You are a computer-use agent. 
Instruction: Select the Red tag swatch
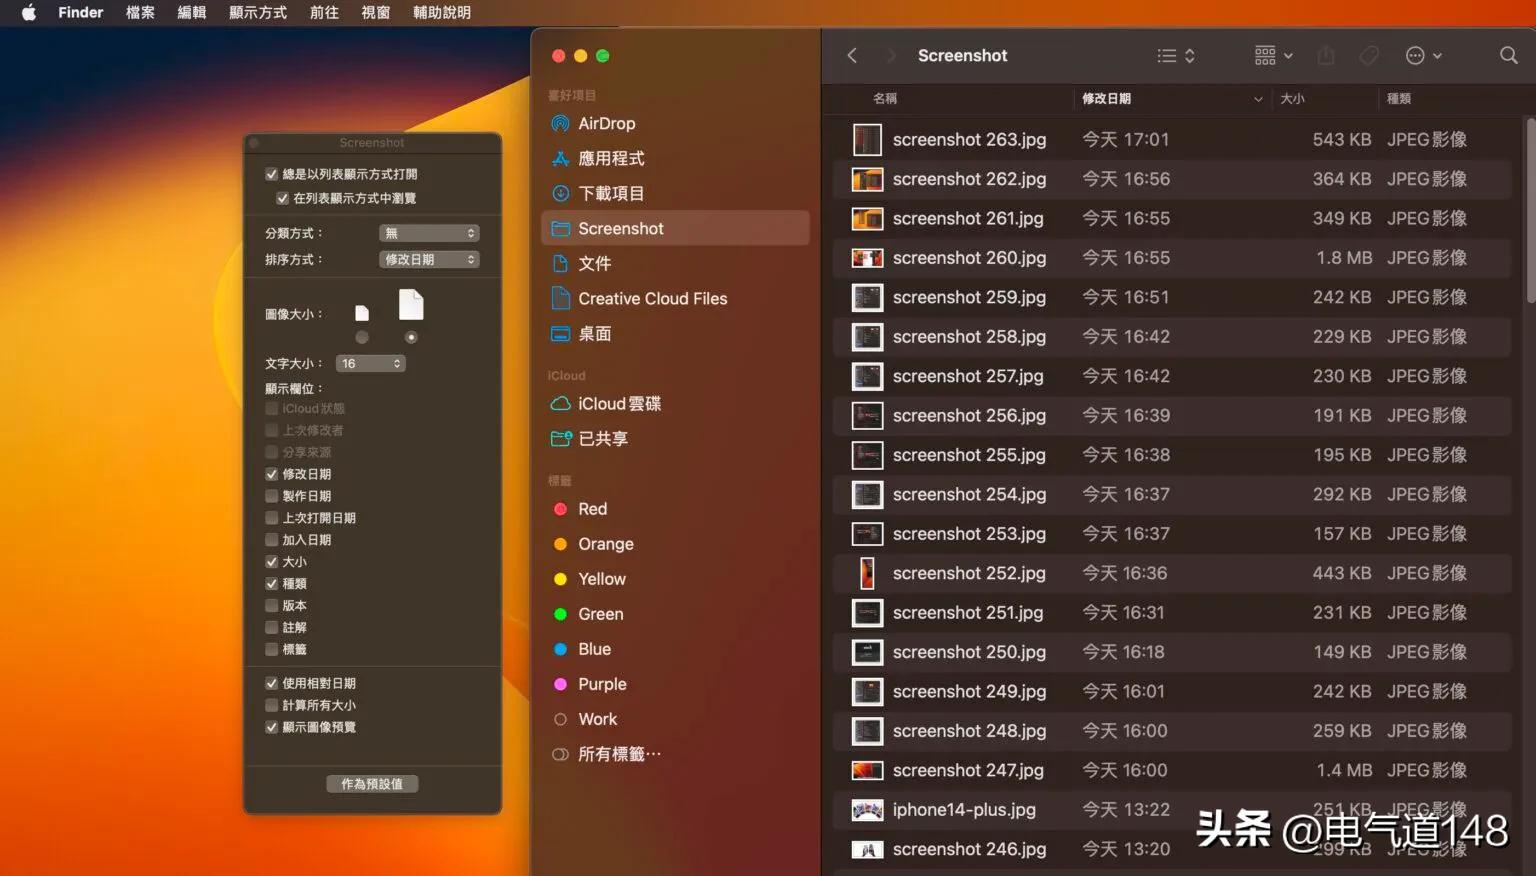(560, 508)
